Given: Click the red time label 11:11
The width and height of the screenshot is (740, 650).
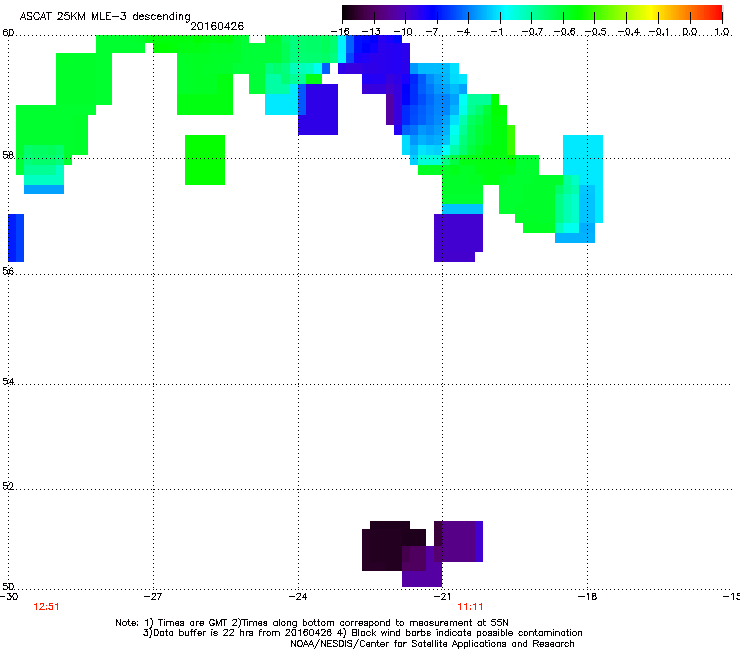Looking at the screenshot, I should pos(470,607).
